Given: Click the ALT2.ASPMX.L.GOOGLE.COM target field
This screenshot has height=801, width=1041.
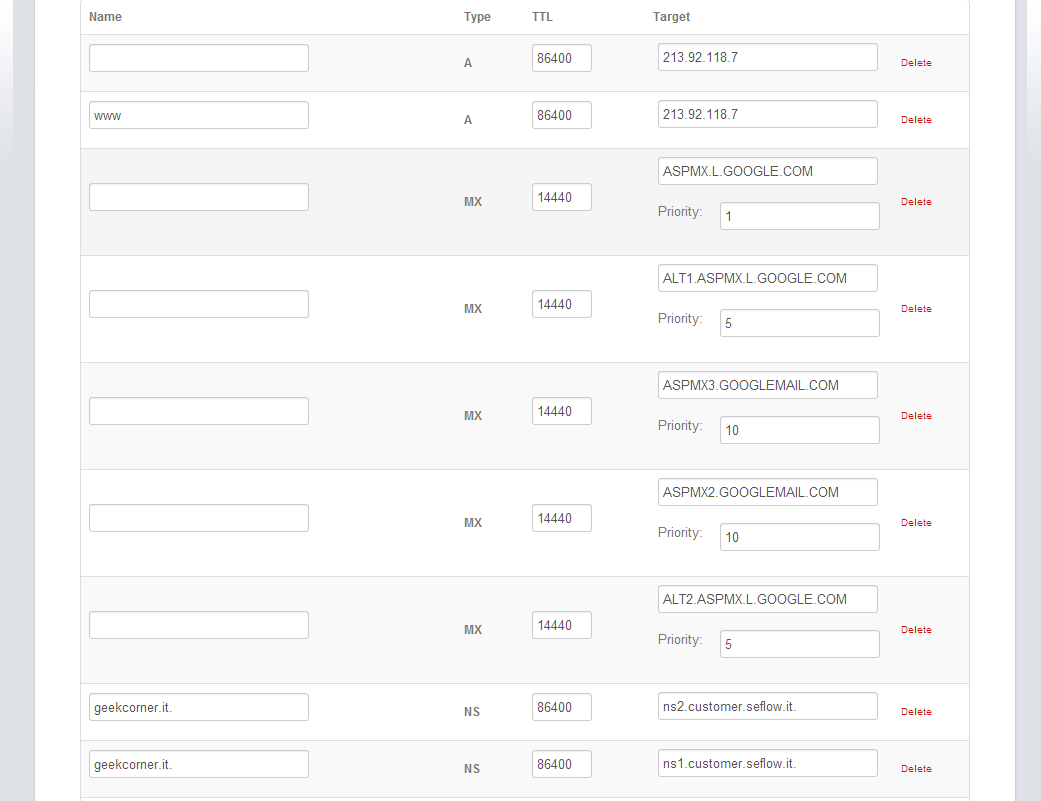Looking at the screenshot, I should pos(767,599).
